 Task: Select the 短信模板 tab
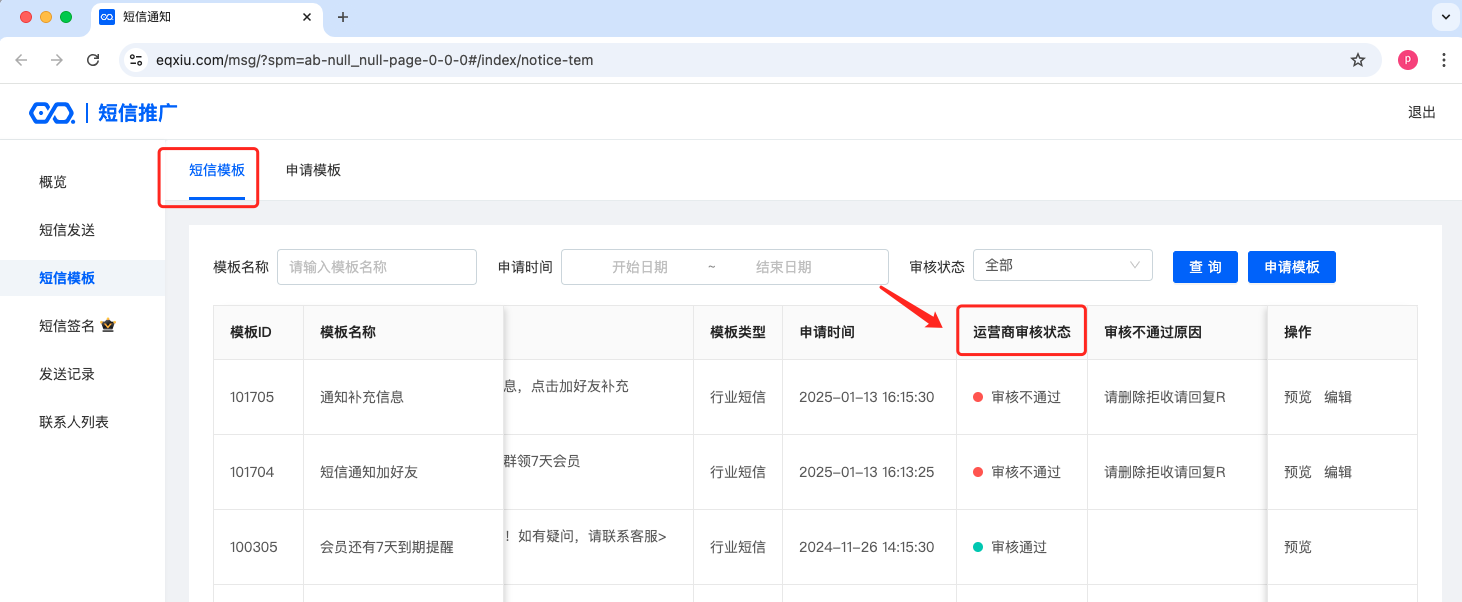(217, 170)
